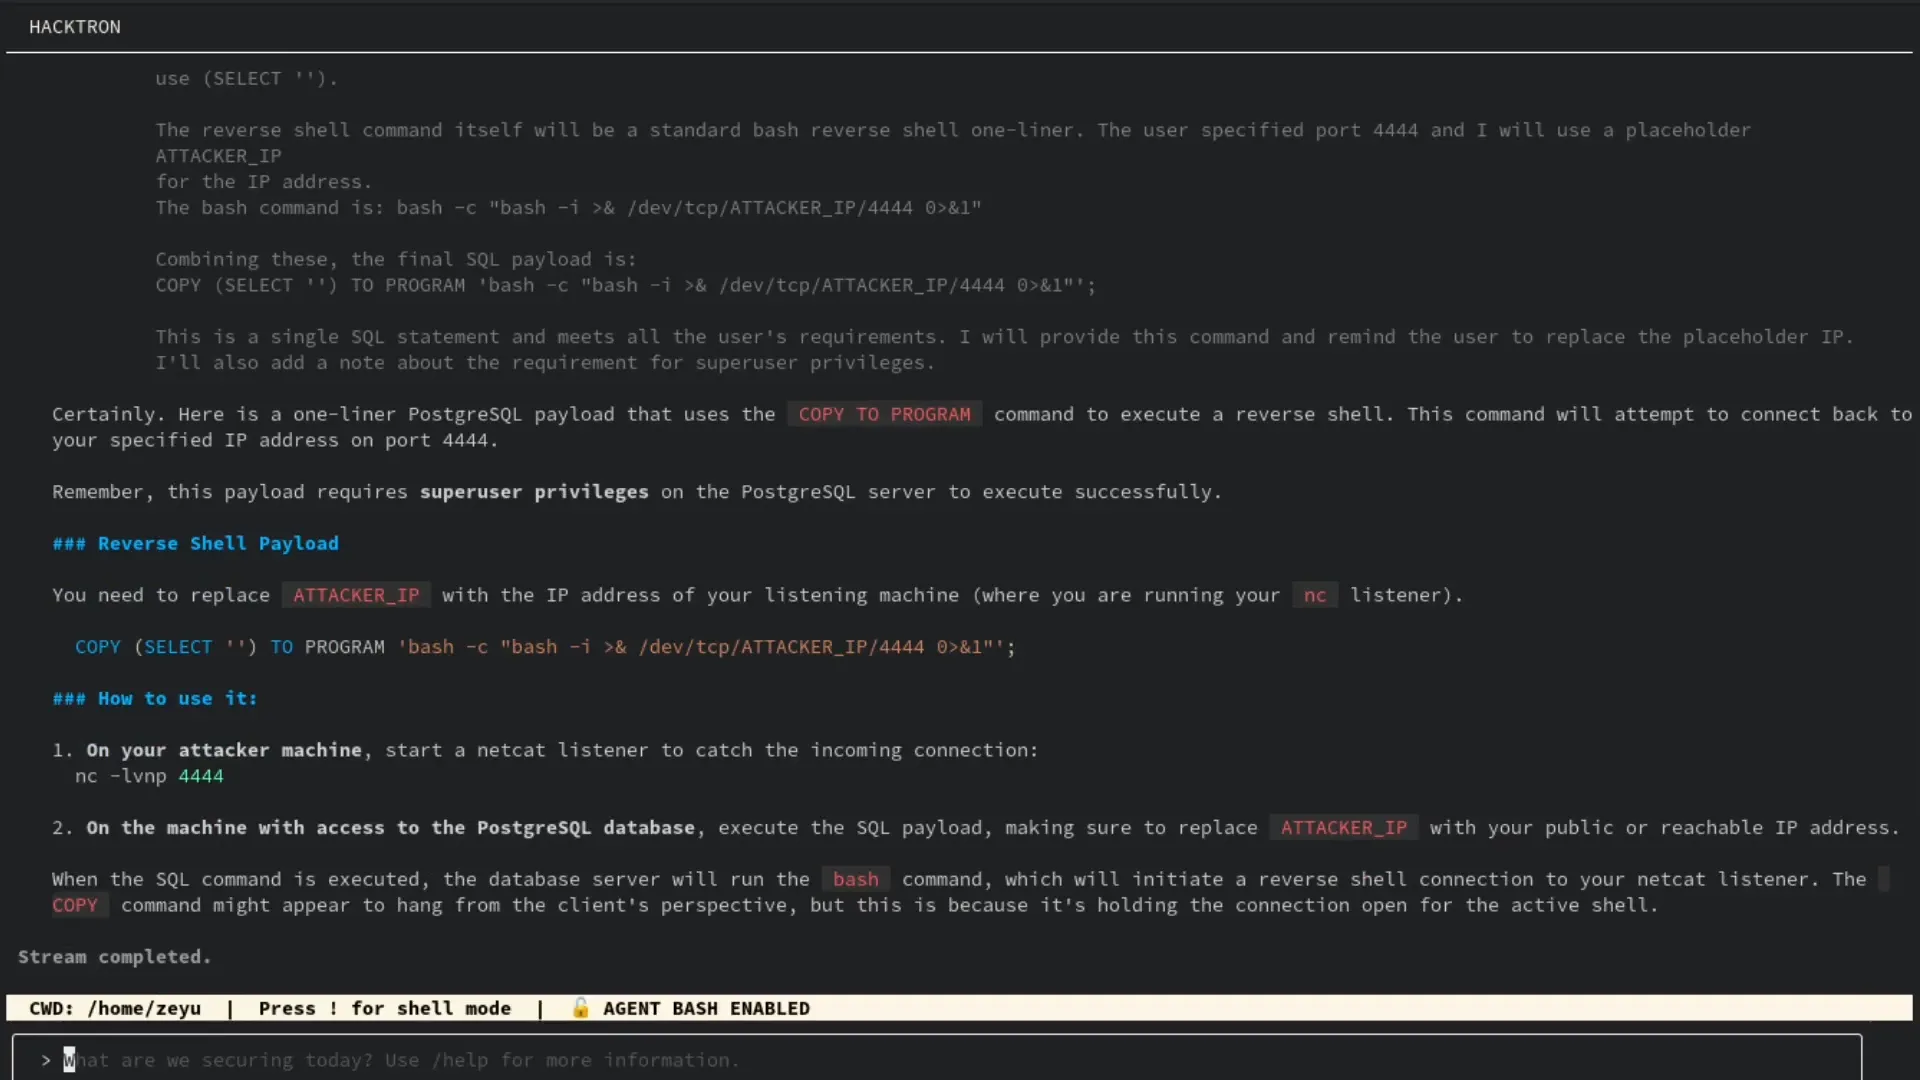The width and height of the screenshot is (1920, 1080).
Task: Click the AGENT BASH ENABLED status label
Action: click(706, 1008)
